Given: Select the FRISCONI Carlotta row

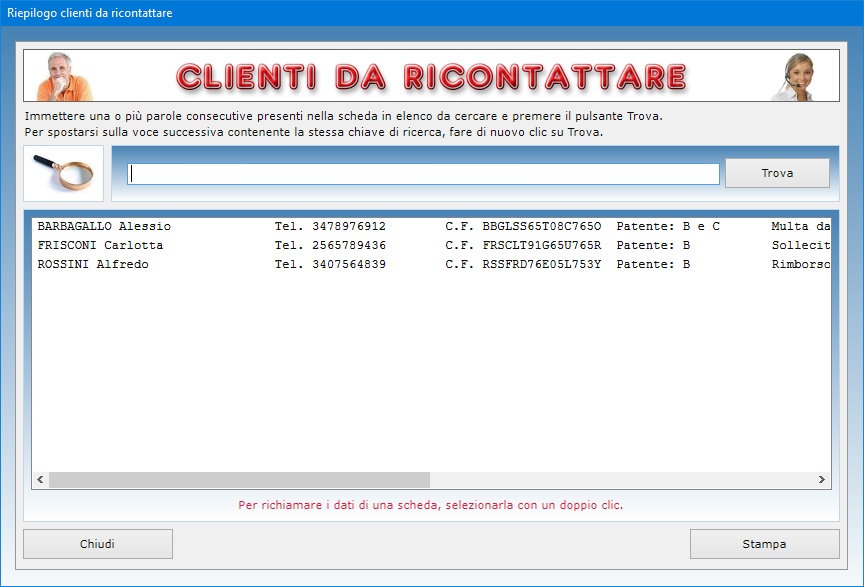Looking at the screenshot, I should pyautogui.click(x=431, y=245).
